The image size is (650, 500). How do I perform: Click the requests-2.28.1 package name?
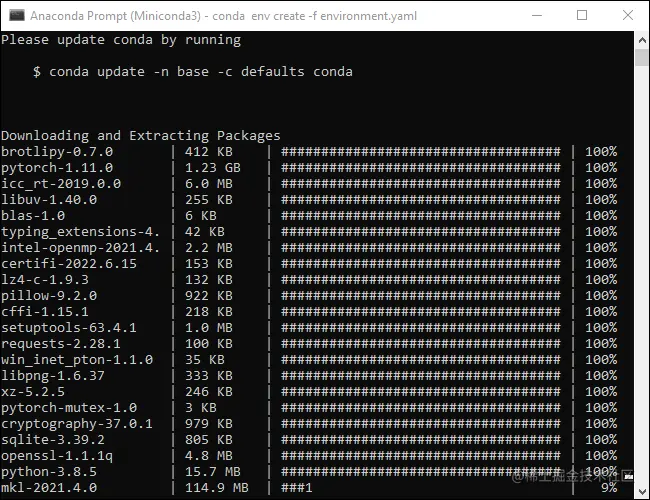click(x=61, y=344)
